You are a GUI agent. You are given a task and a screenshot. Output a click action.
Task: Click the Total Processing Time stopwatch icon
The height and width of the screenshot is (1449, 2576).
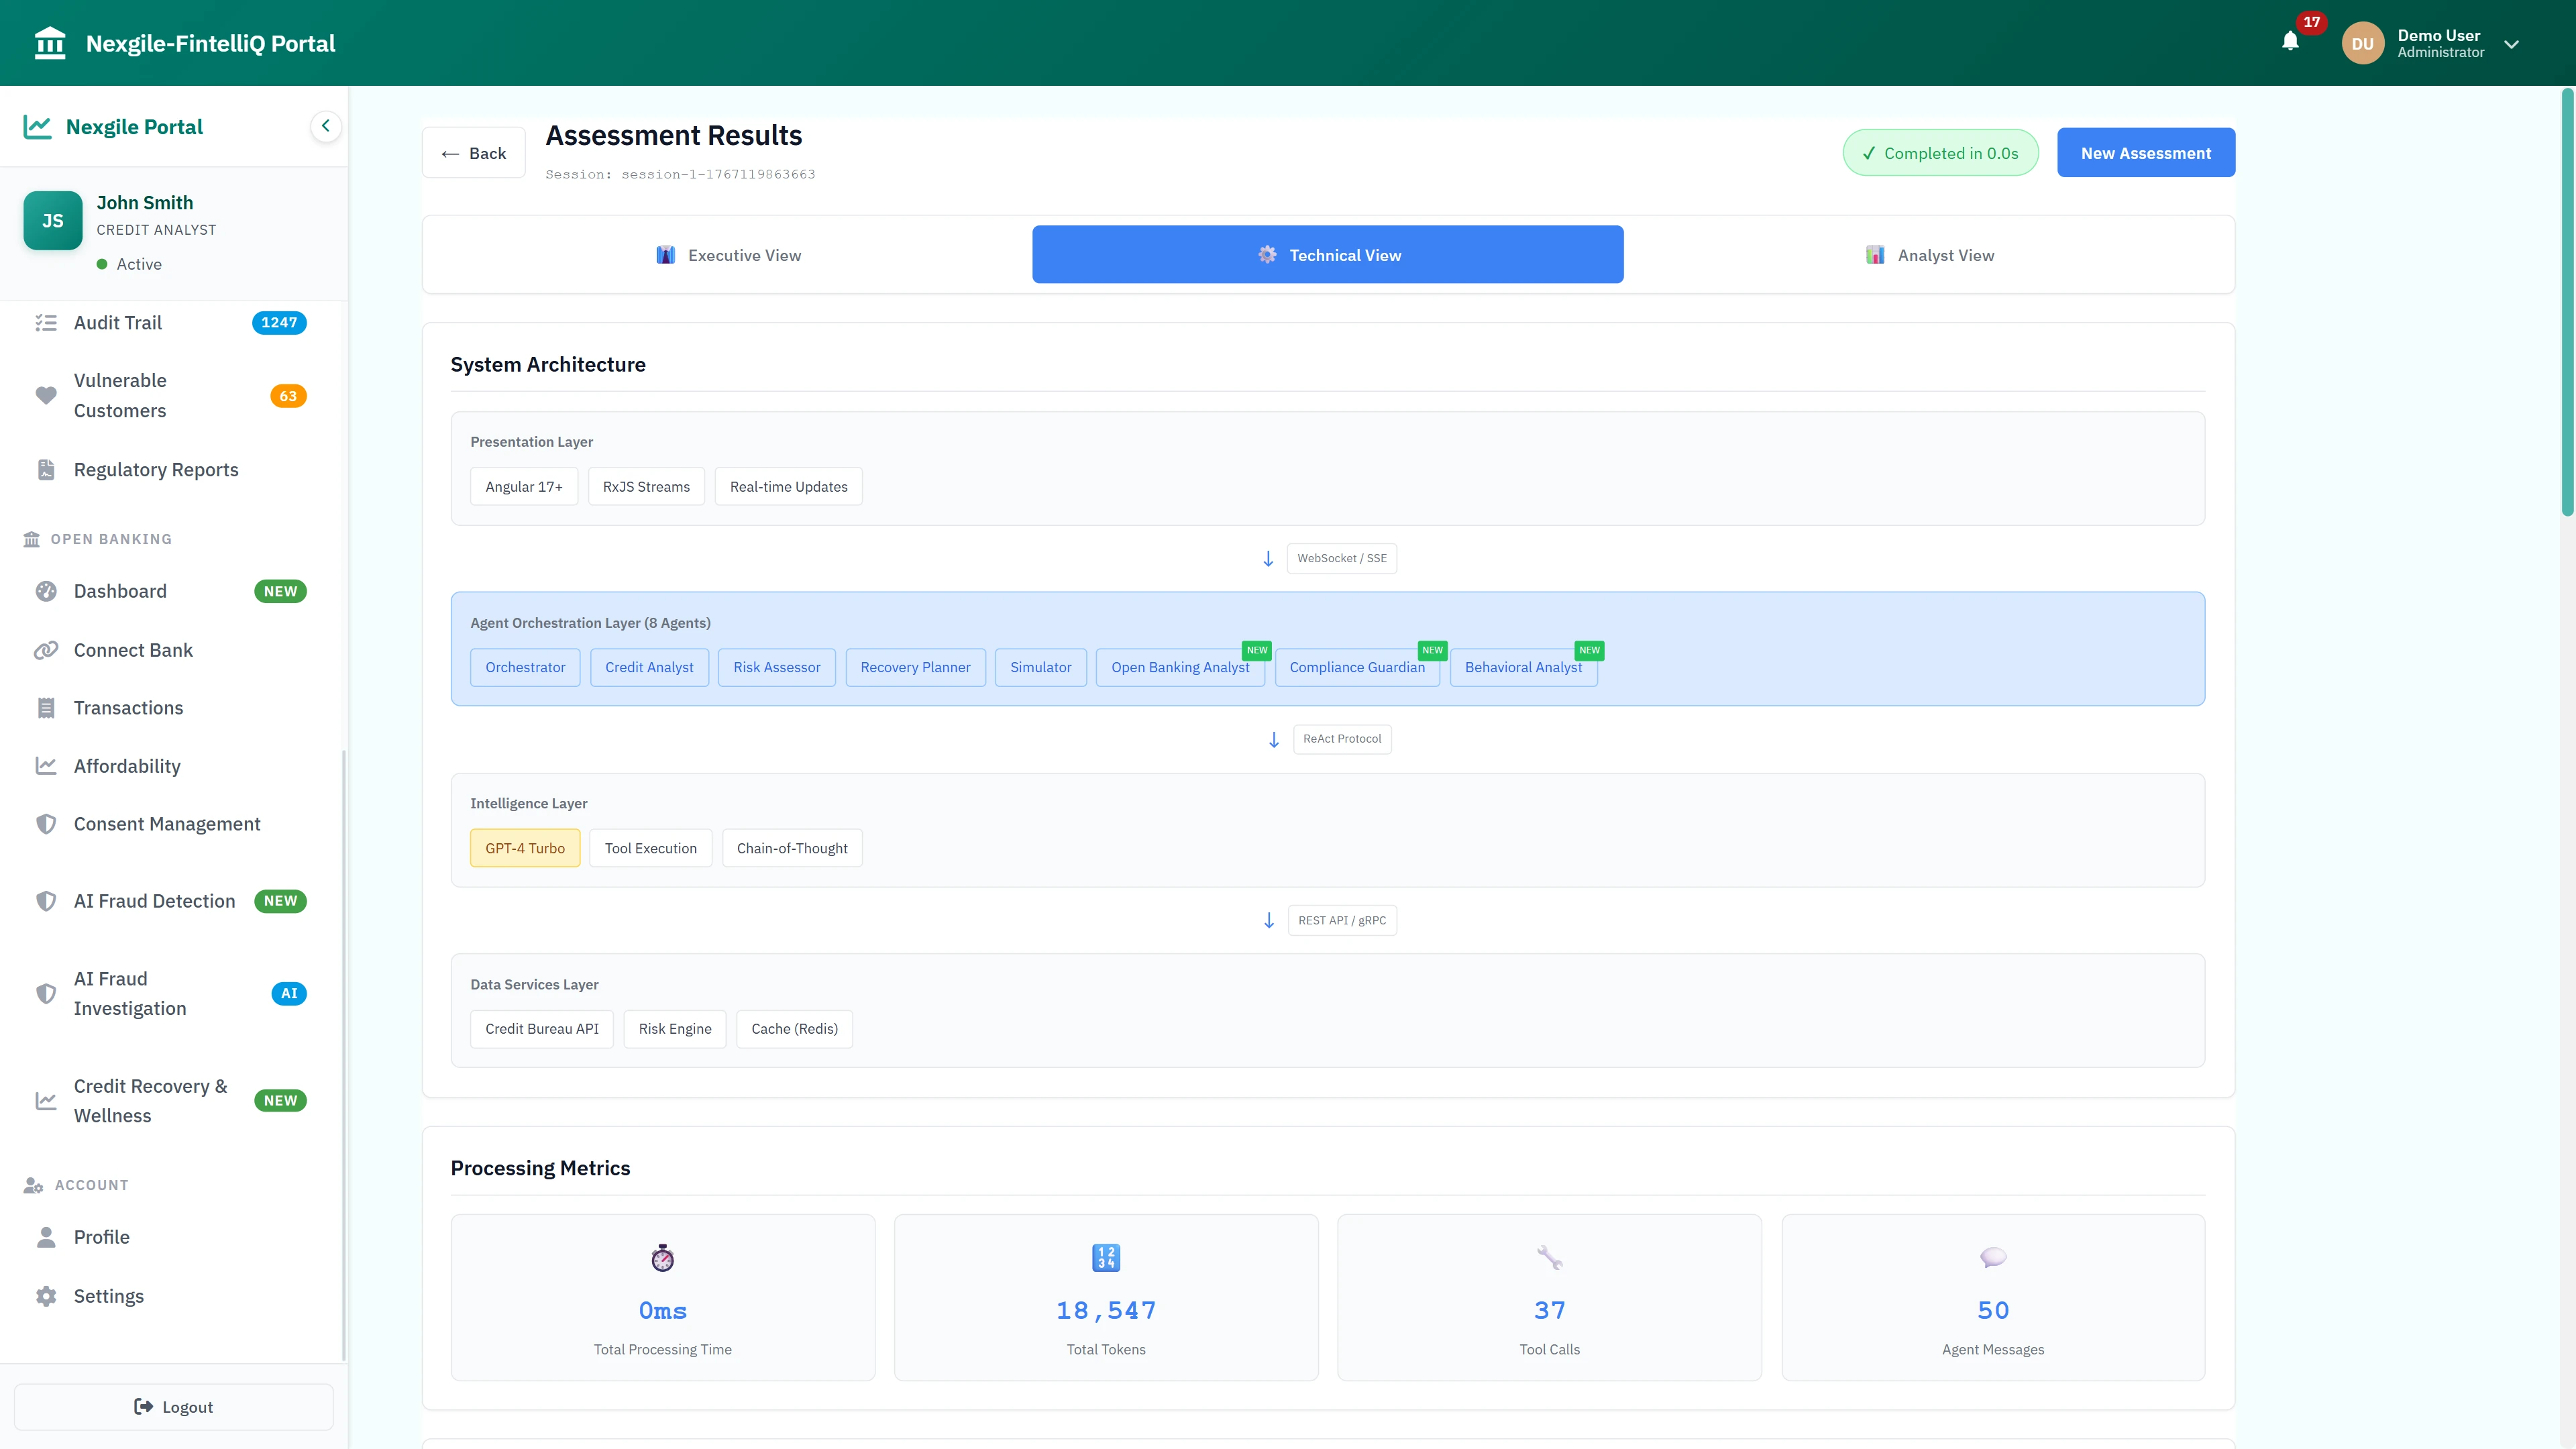(662, 1258)
